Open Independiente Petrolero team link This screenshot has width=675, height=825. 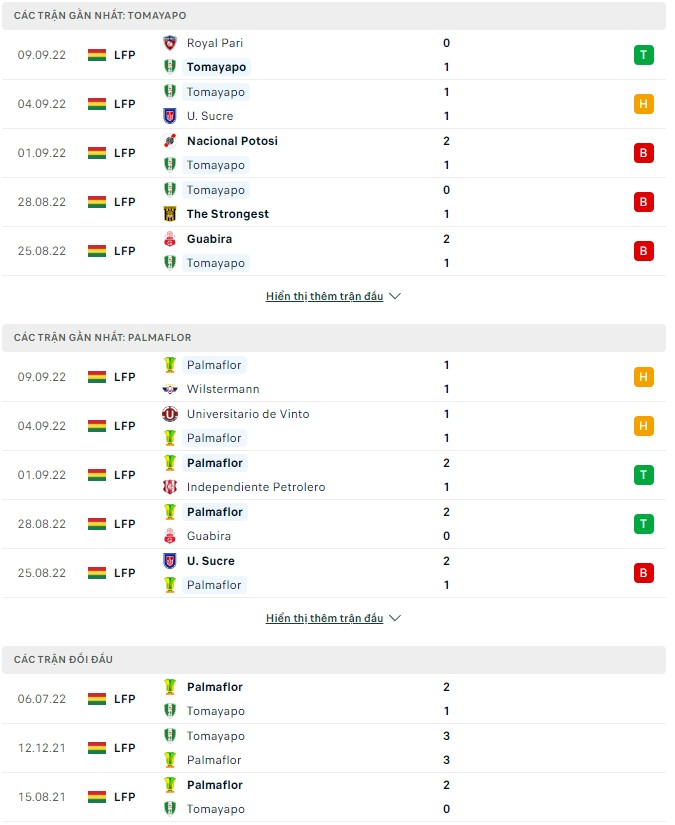[256, 487]
